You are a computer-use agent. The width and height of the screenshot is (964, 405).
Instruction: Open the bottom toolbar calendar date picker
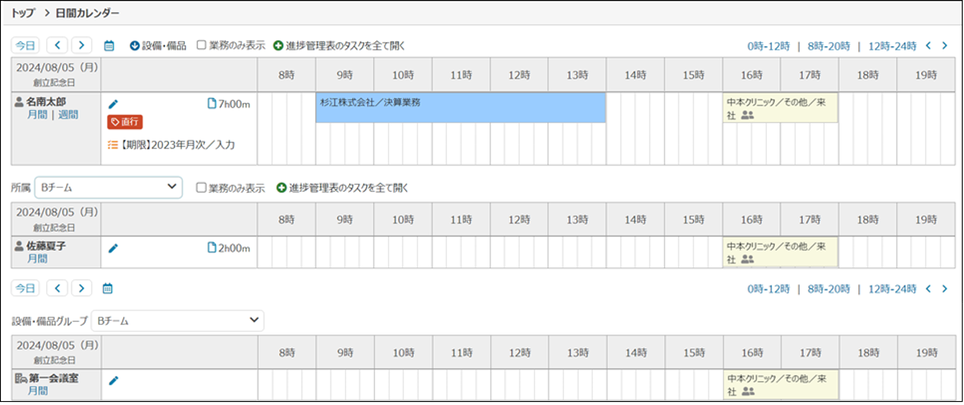click(x=110, y=288)
